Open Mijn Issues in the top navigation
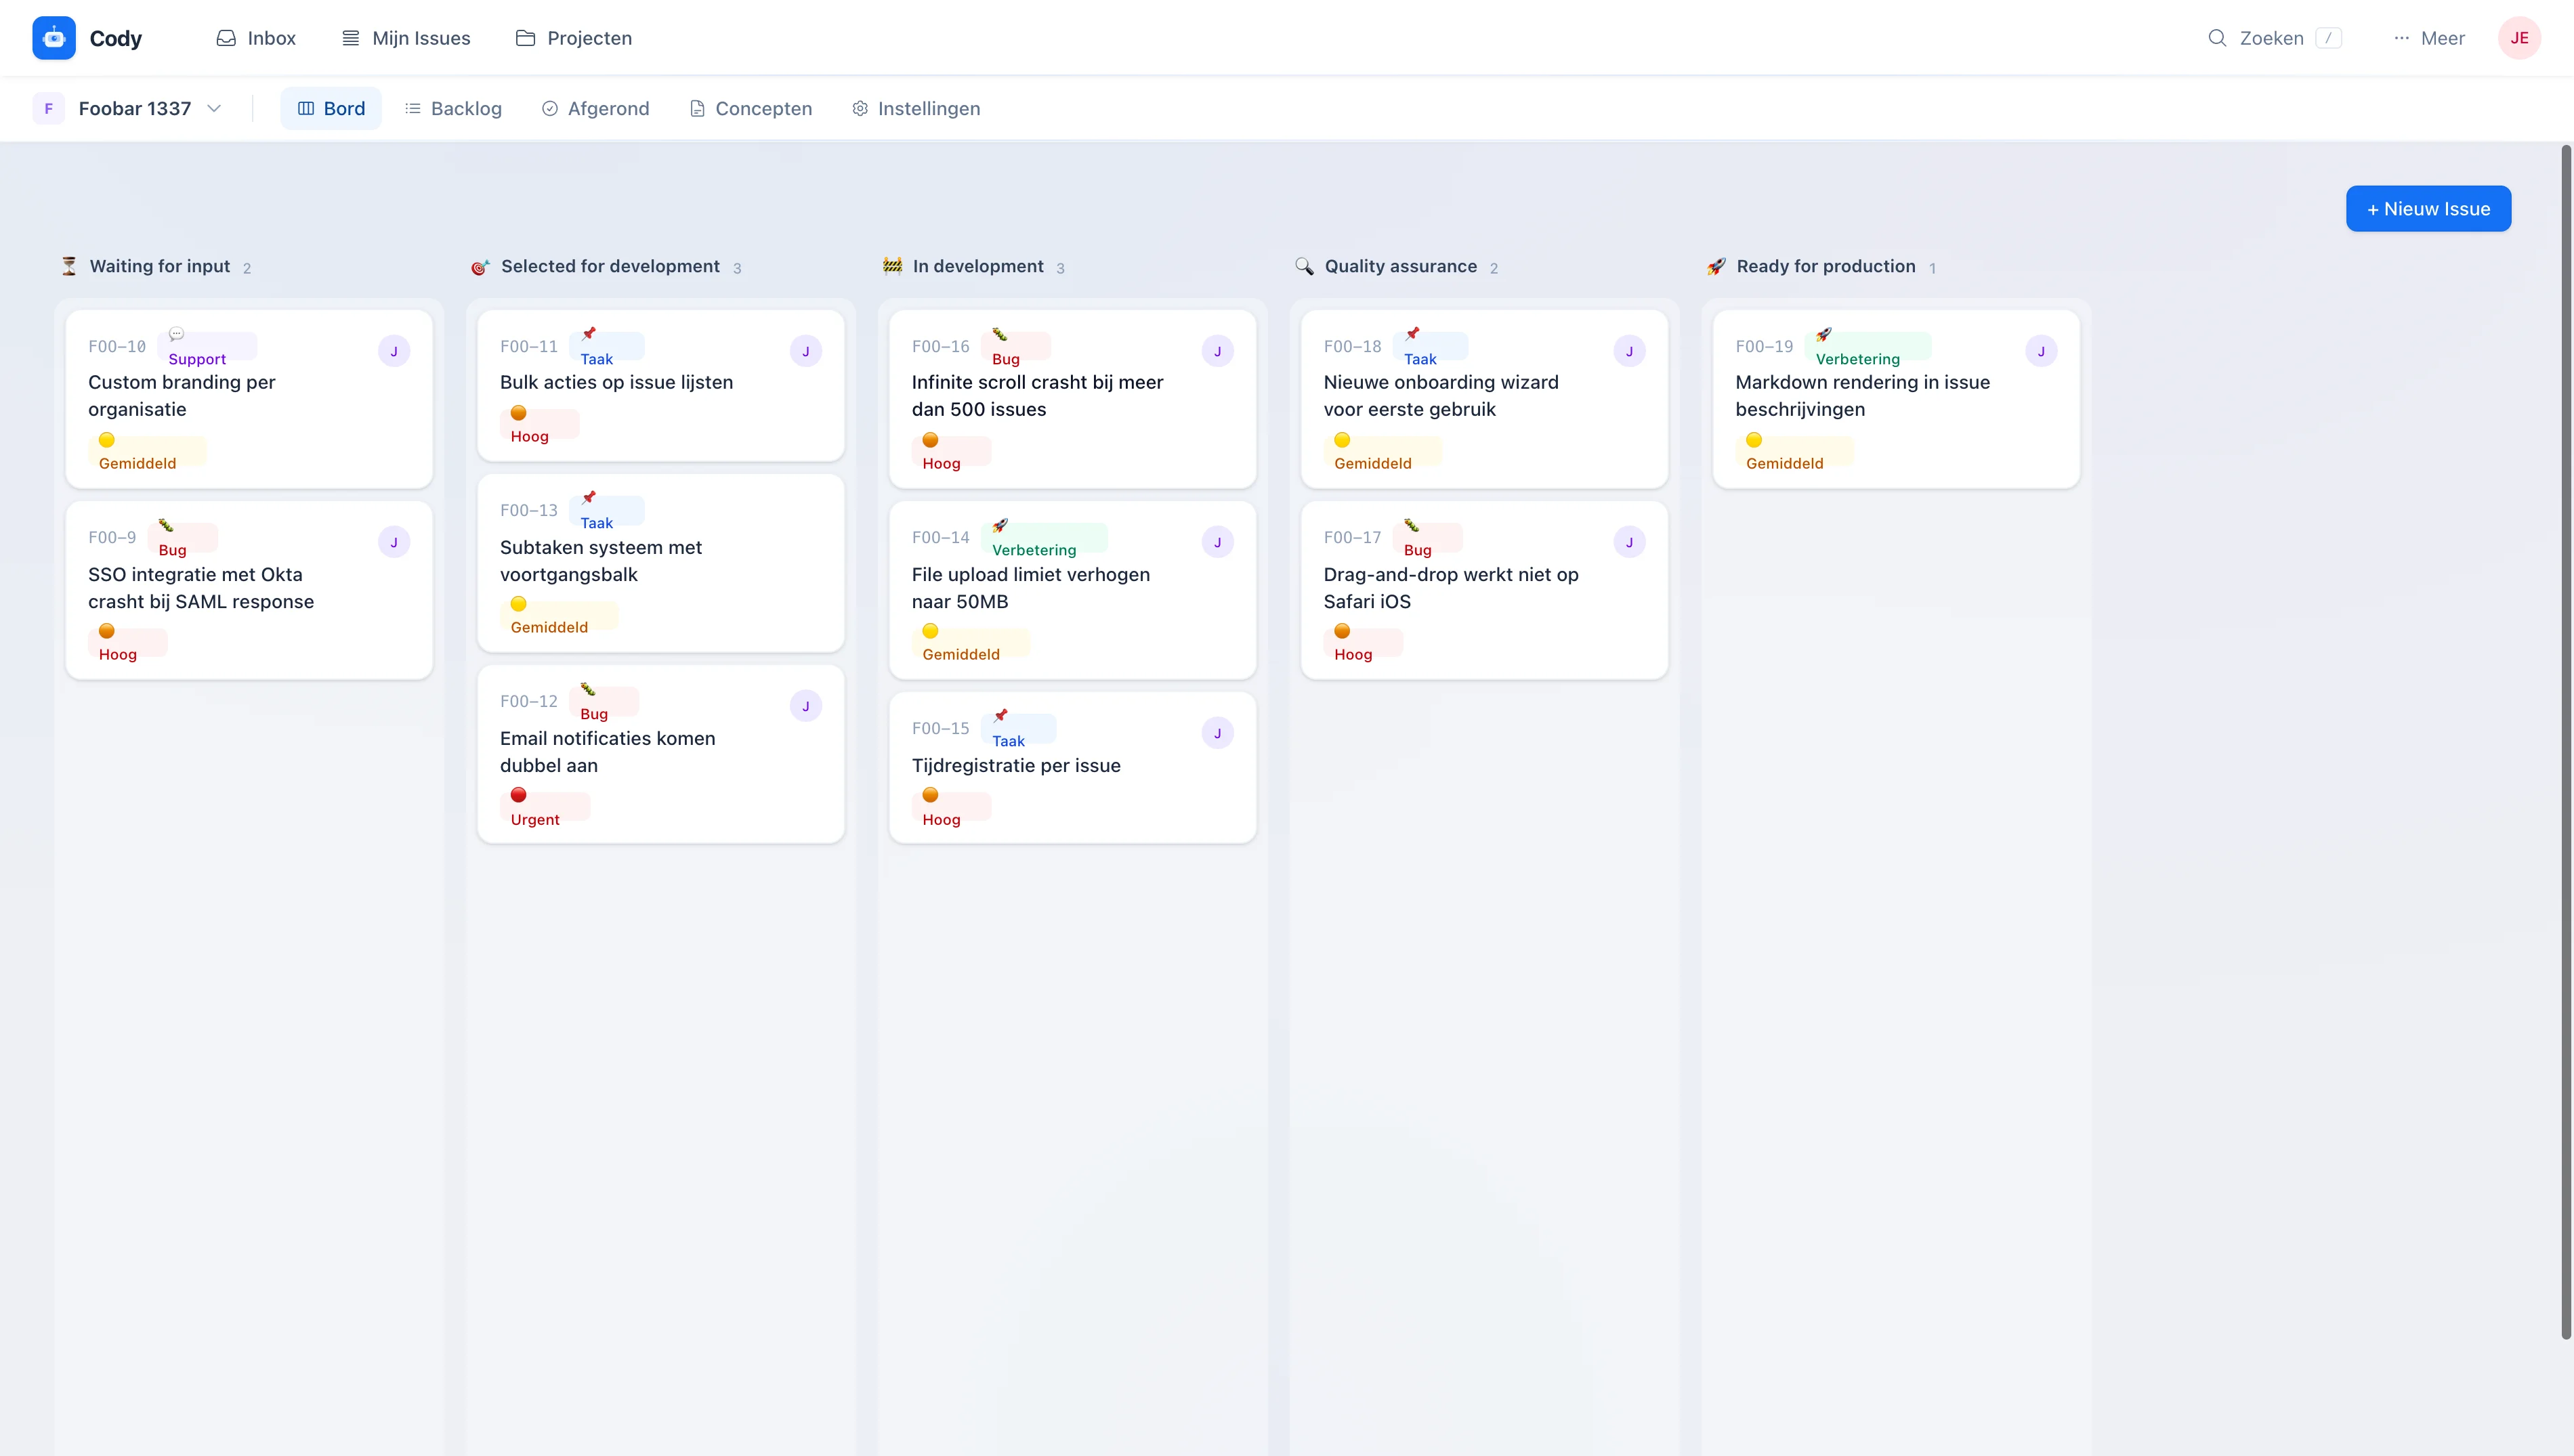 click(x=406, y=38)
